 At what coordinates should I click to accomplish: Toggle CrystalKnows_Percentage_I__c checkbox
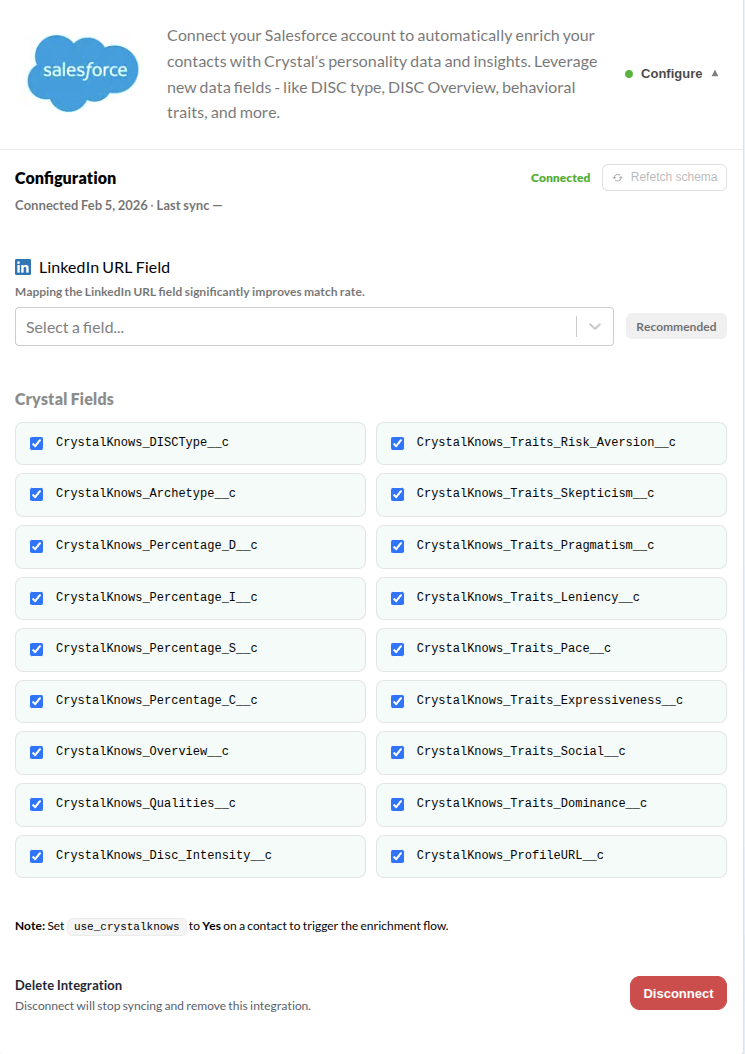[x=36, y=598]
